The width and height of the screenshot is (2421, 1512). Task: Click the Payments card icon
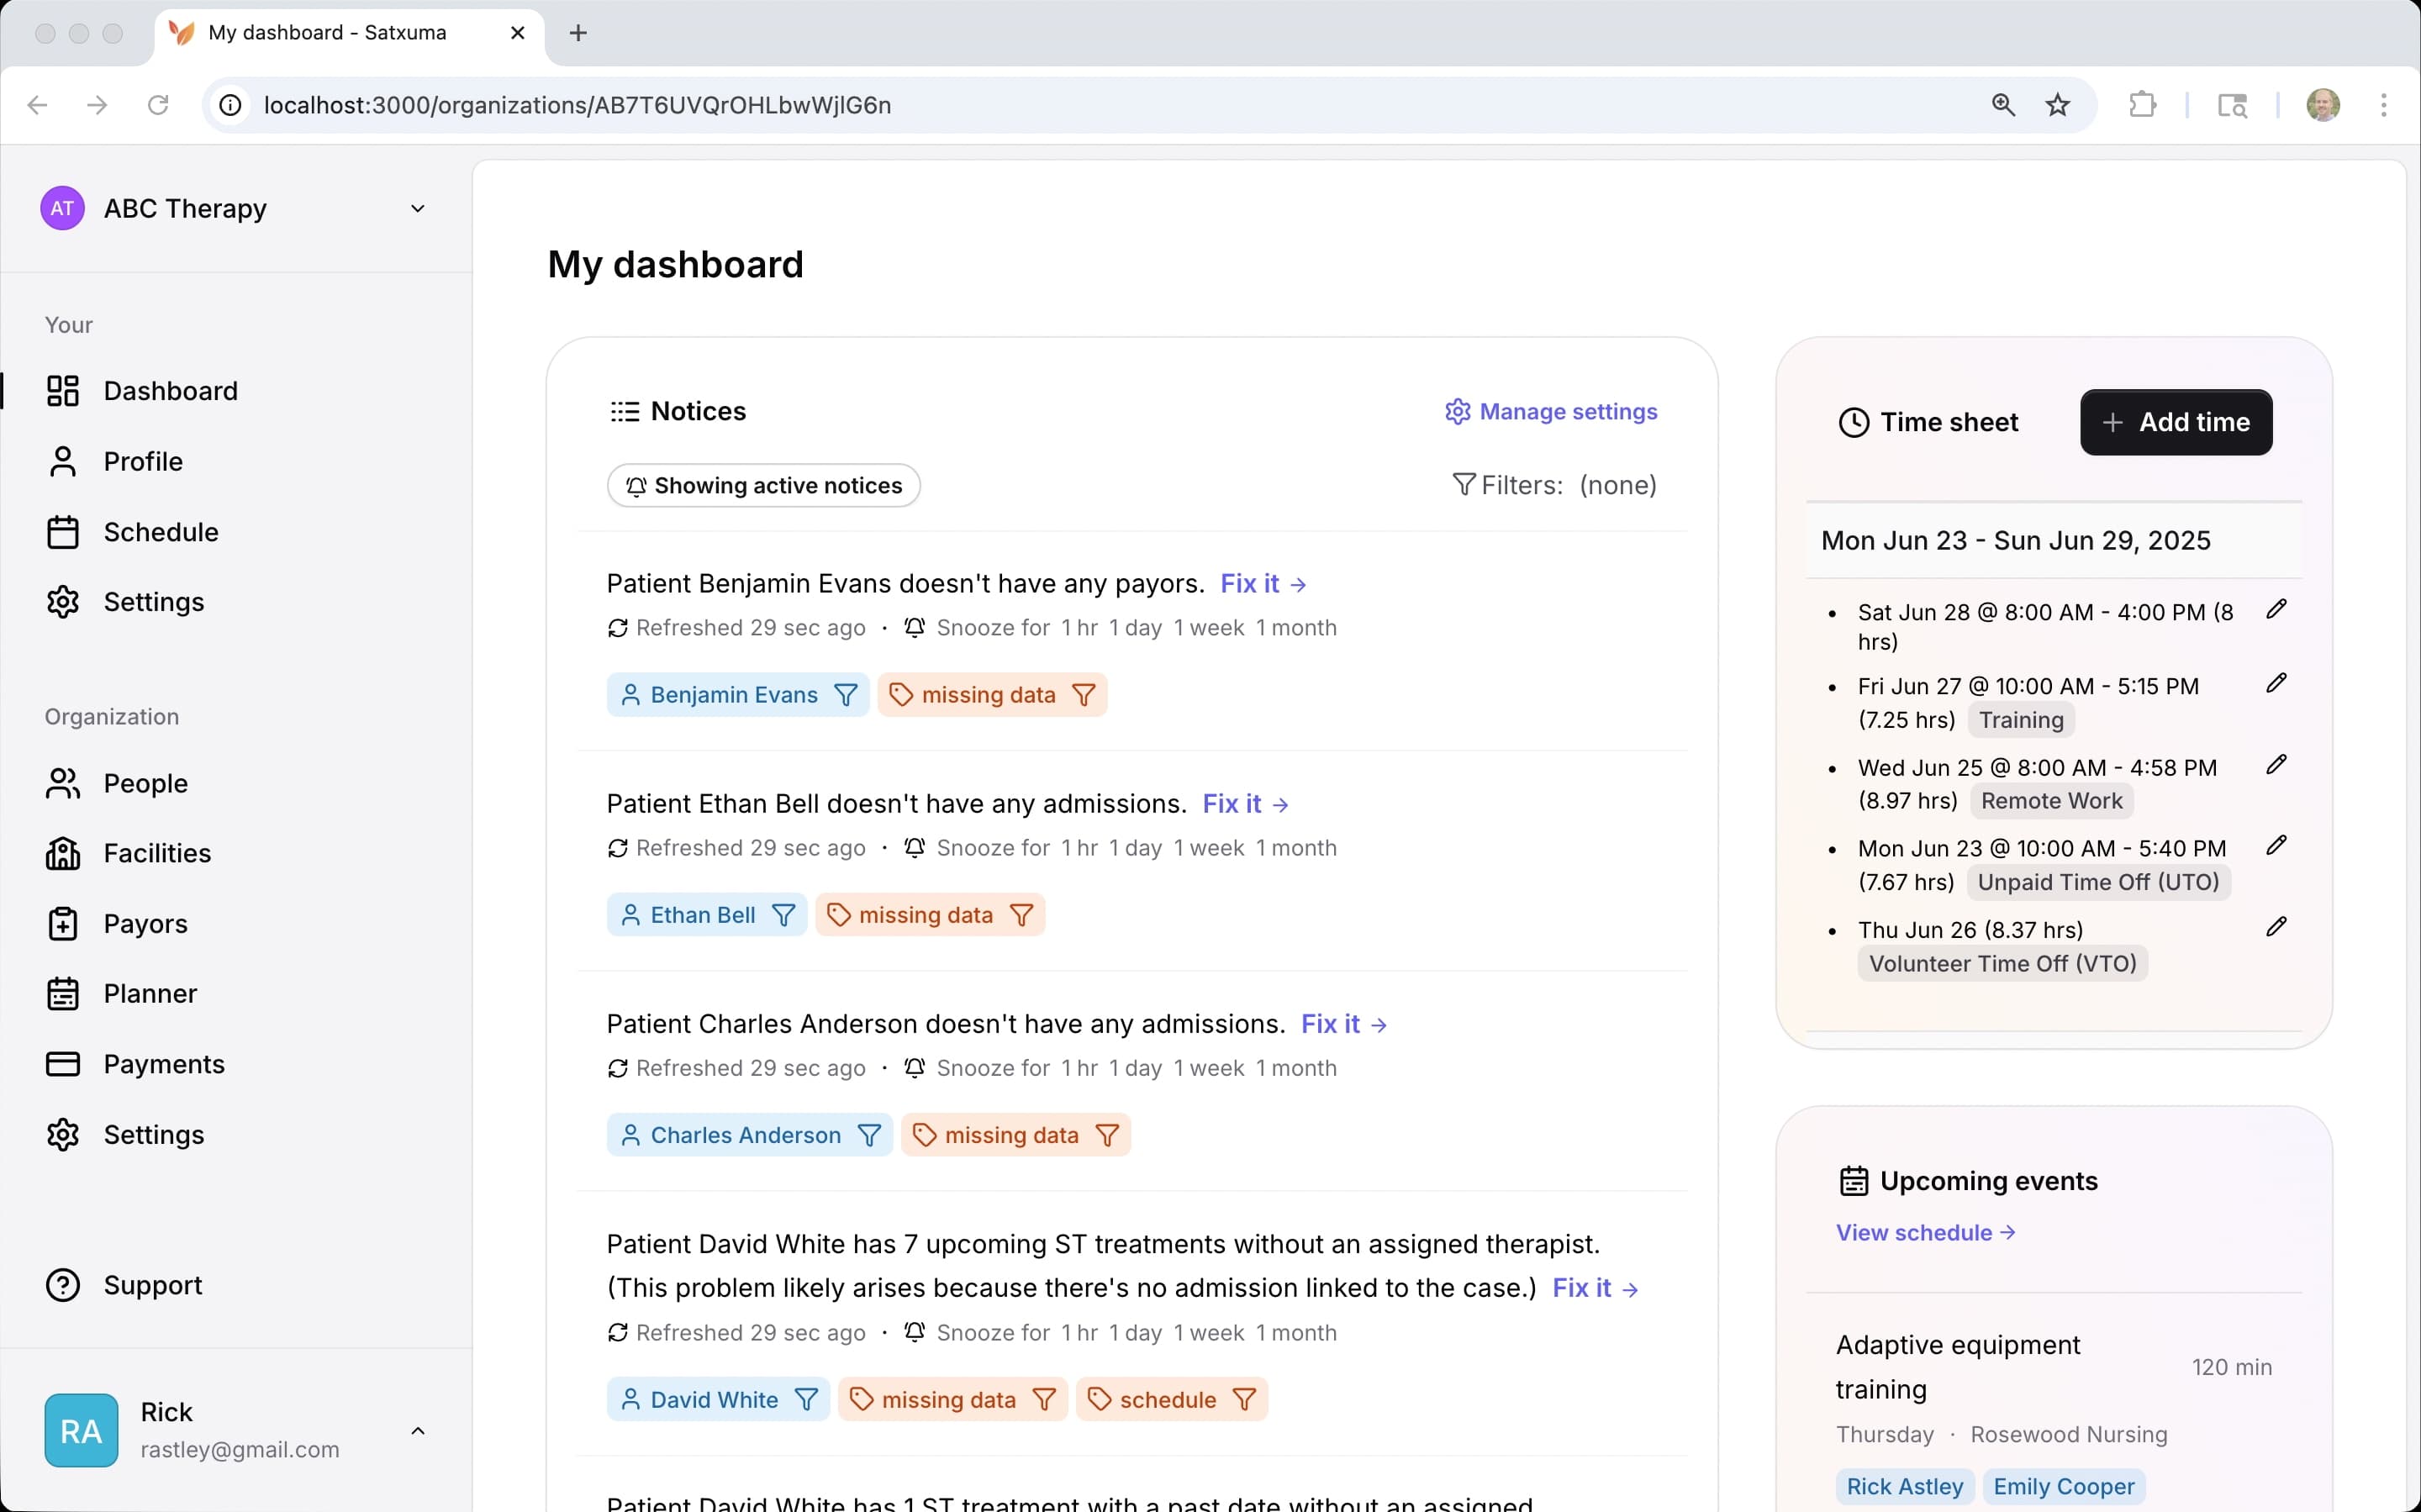(62, 1063)
